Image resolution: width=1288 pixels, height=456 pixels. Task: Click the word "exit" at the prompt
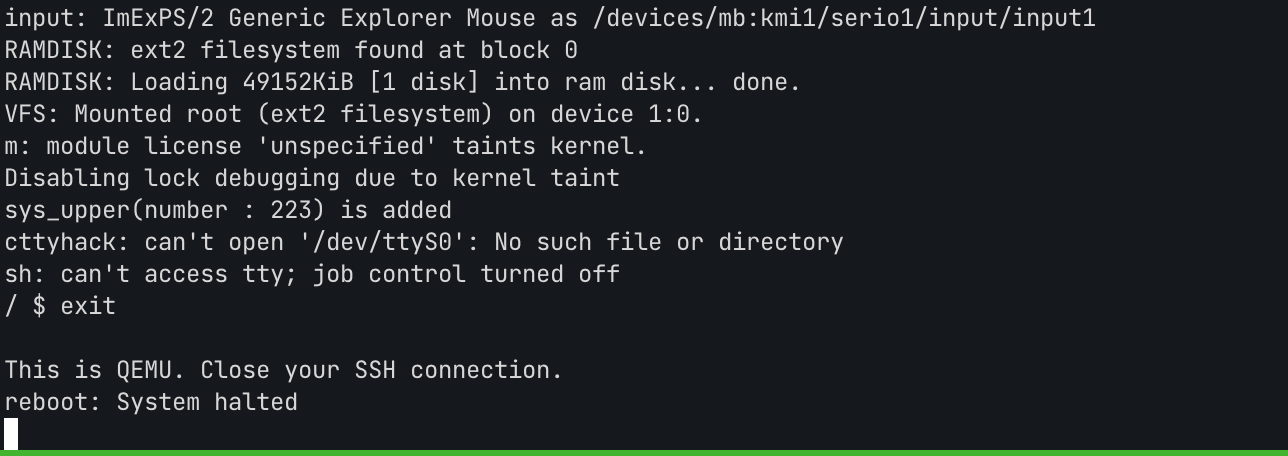(x=88, y=306)
